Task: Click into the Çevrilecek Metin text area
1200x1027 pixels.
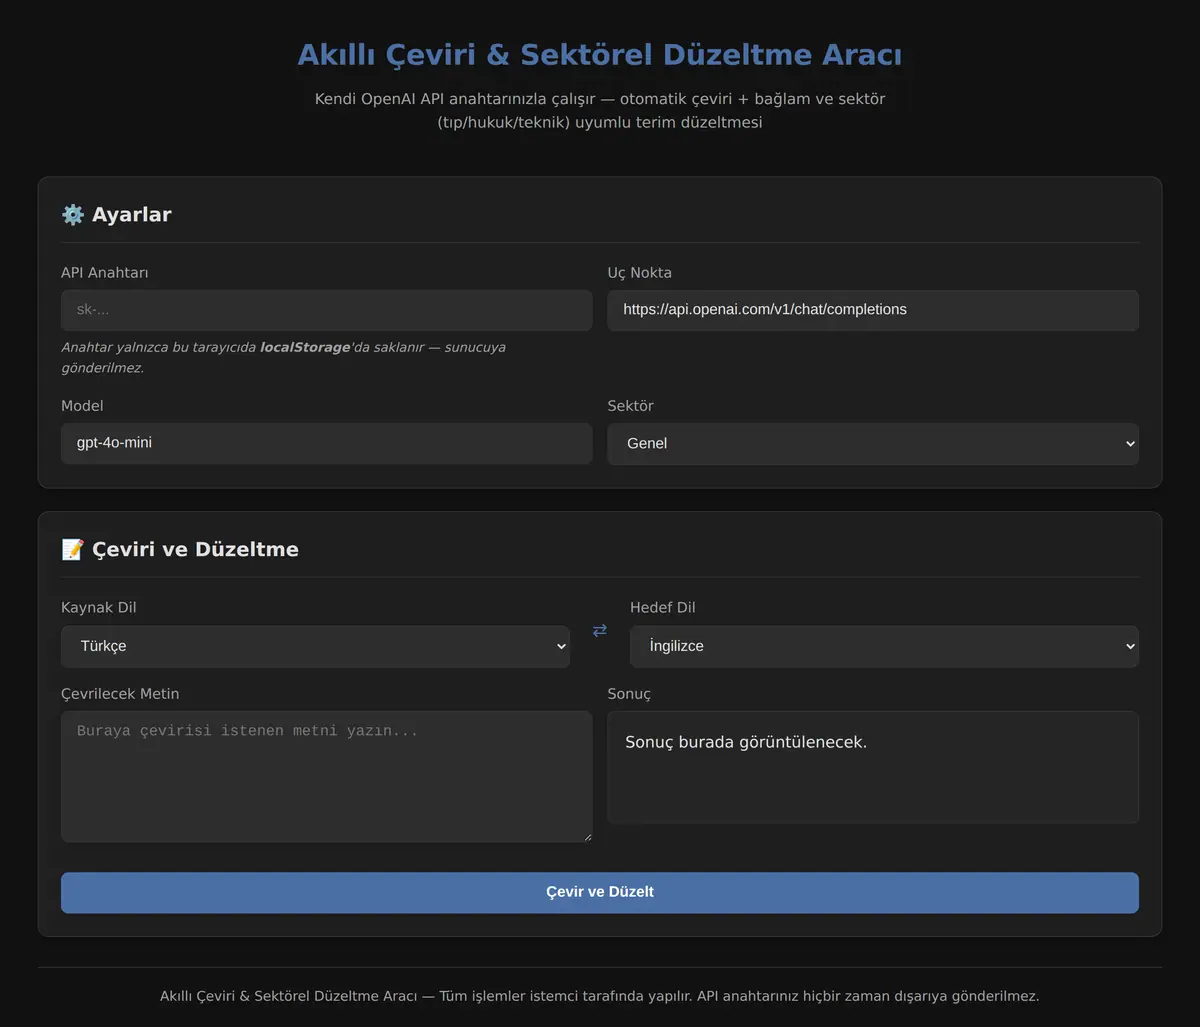Action: tap(327, 777)
